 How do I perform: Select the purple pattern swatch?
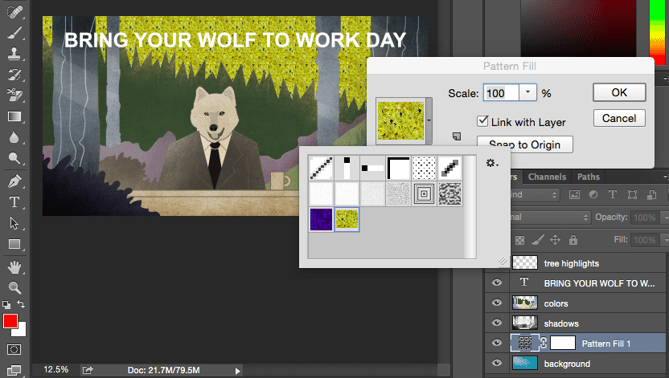[321, 219]
